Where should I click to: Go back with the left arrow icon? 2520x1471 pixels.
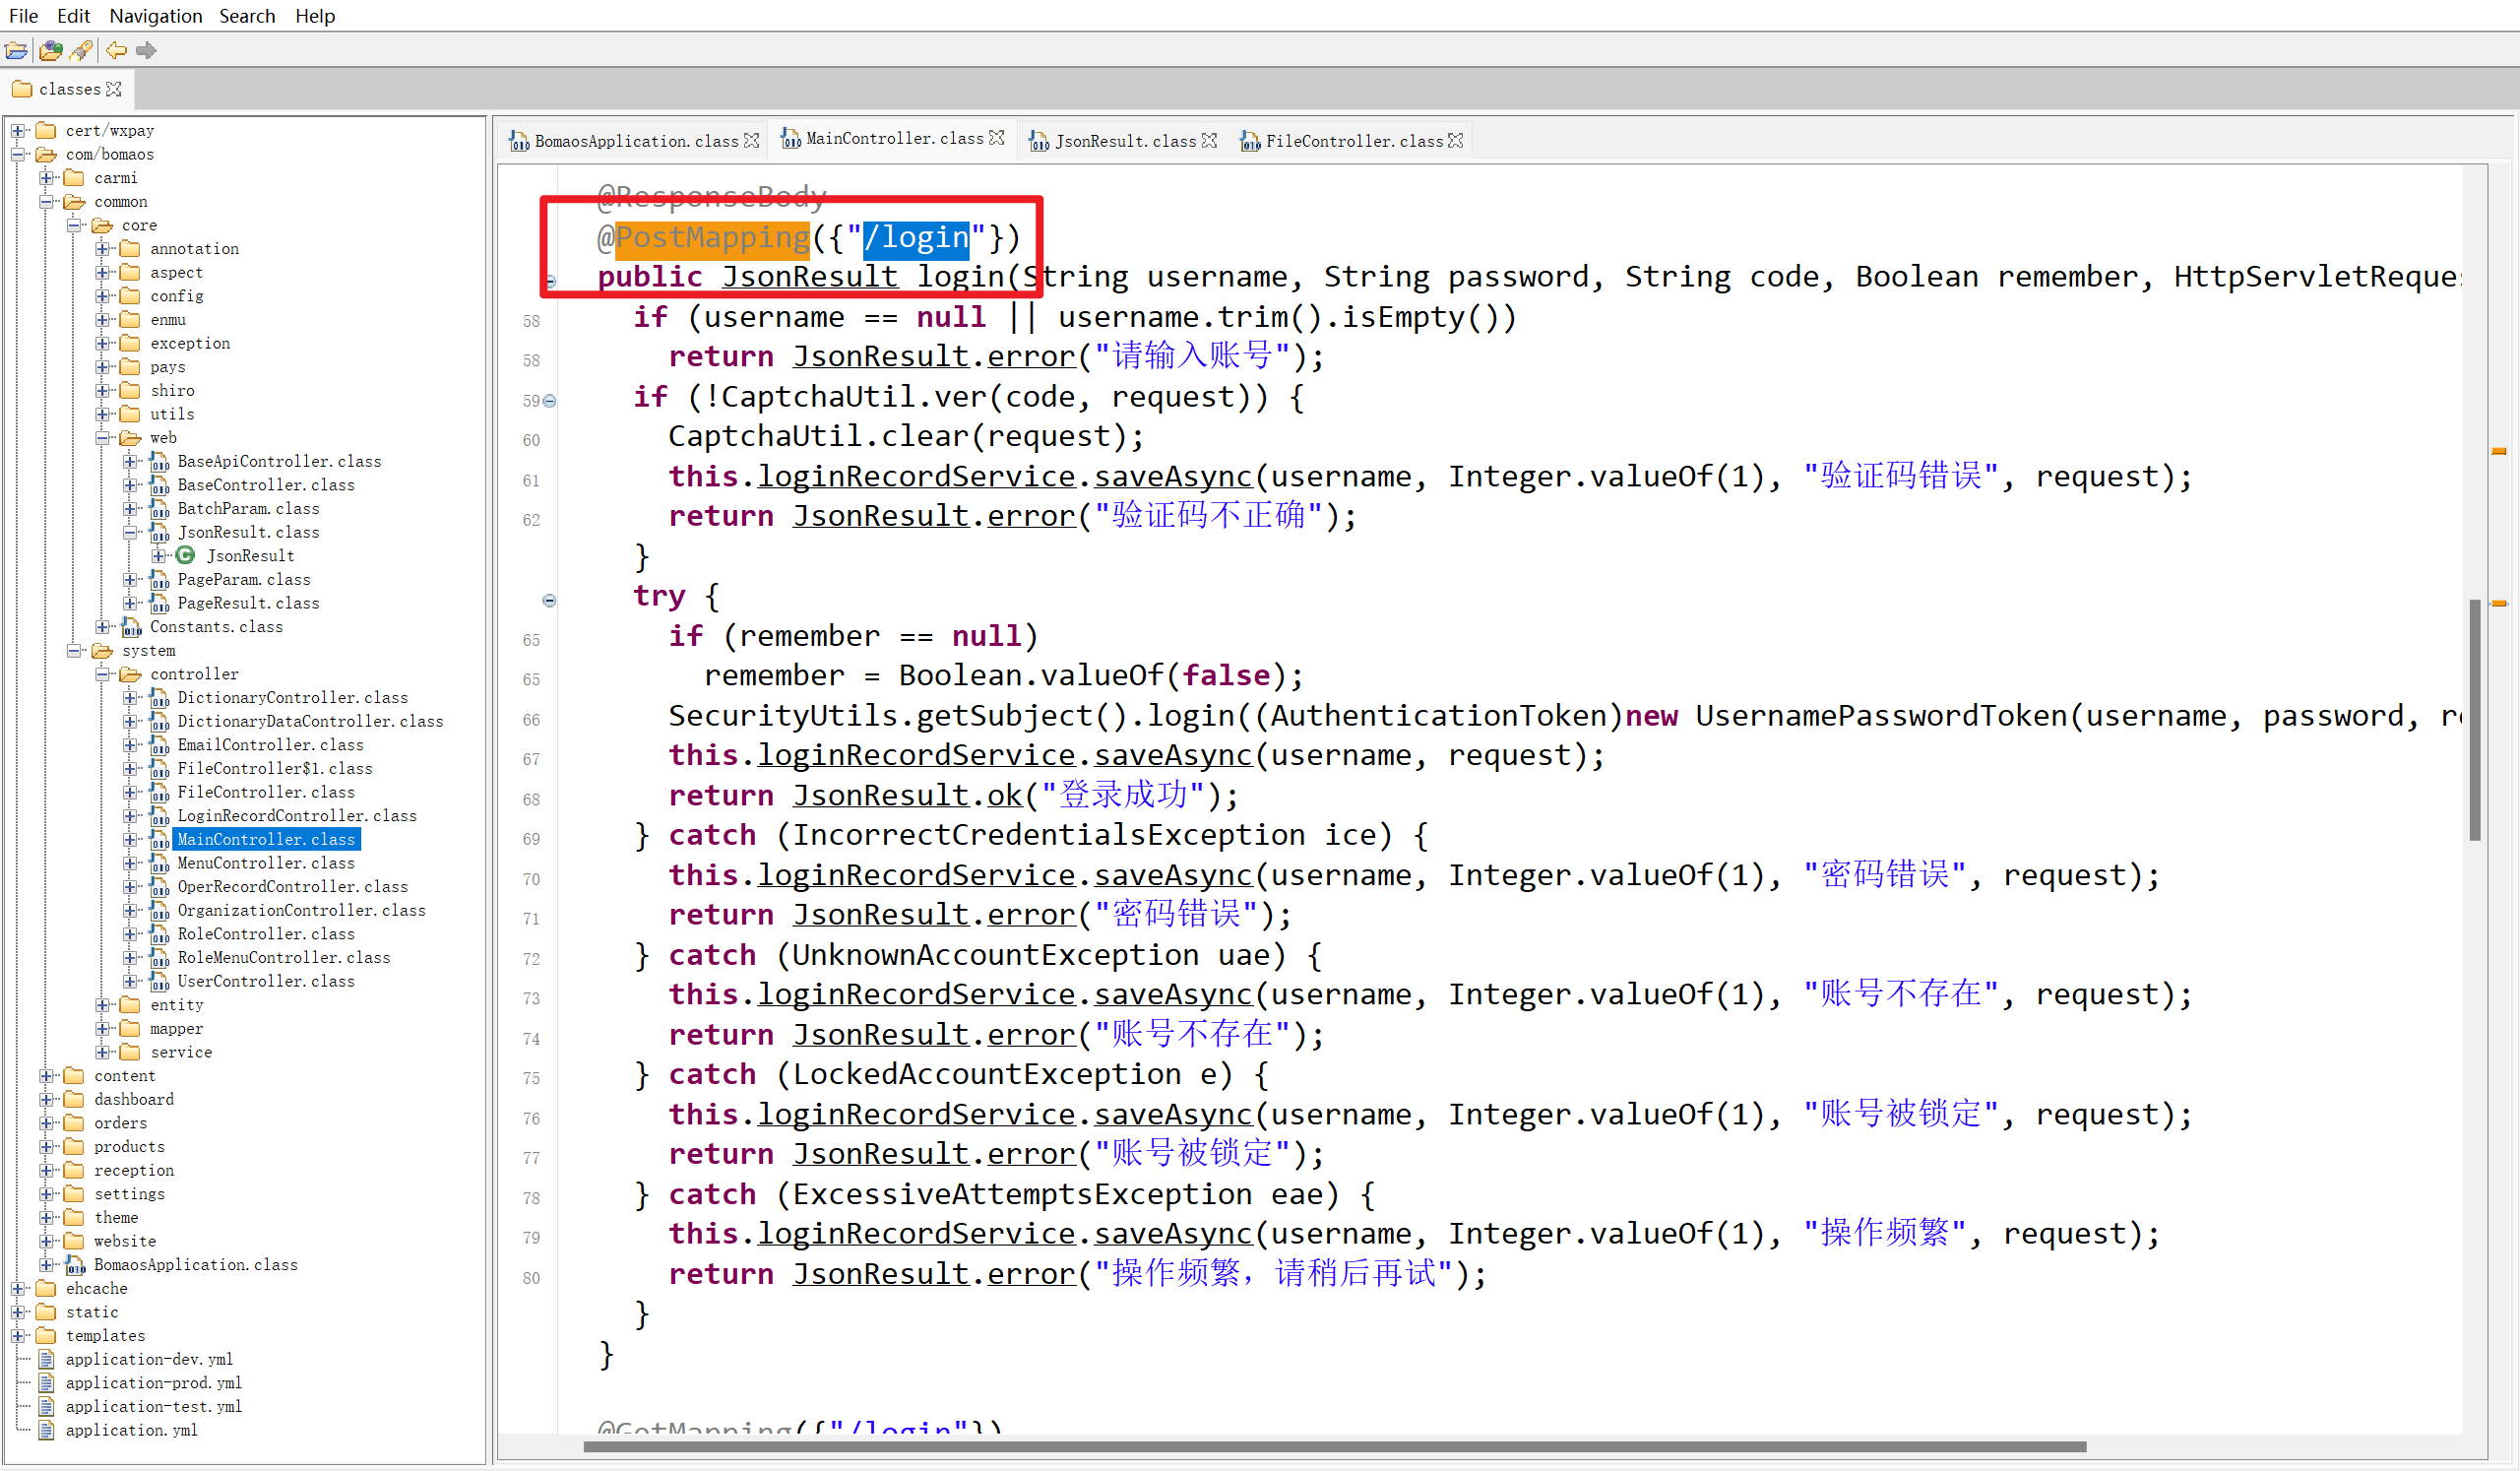coord(117,50)
